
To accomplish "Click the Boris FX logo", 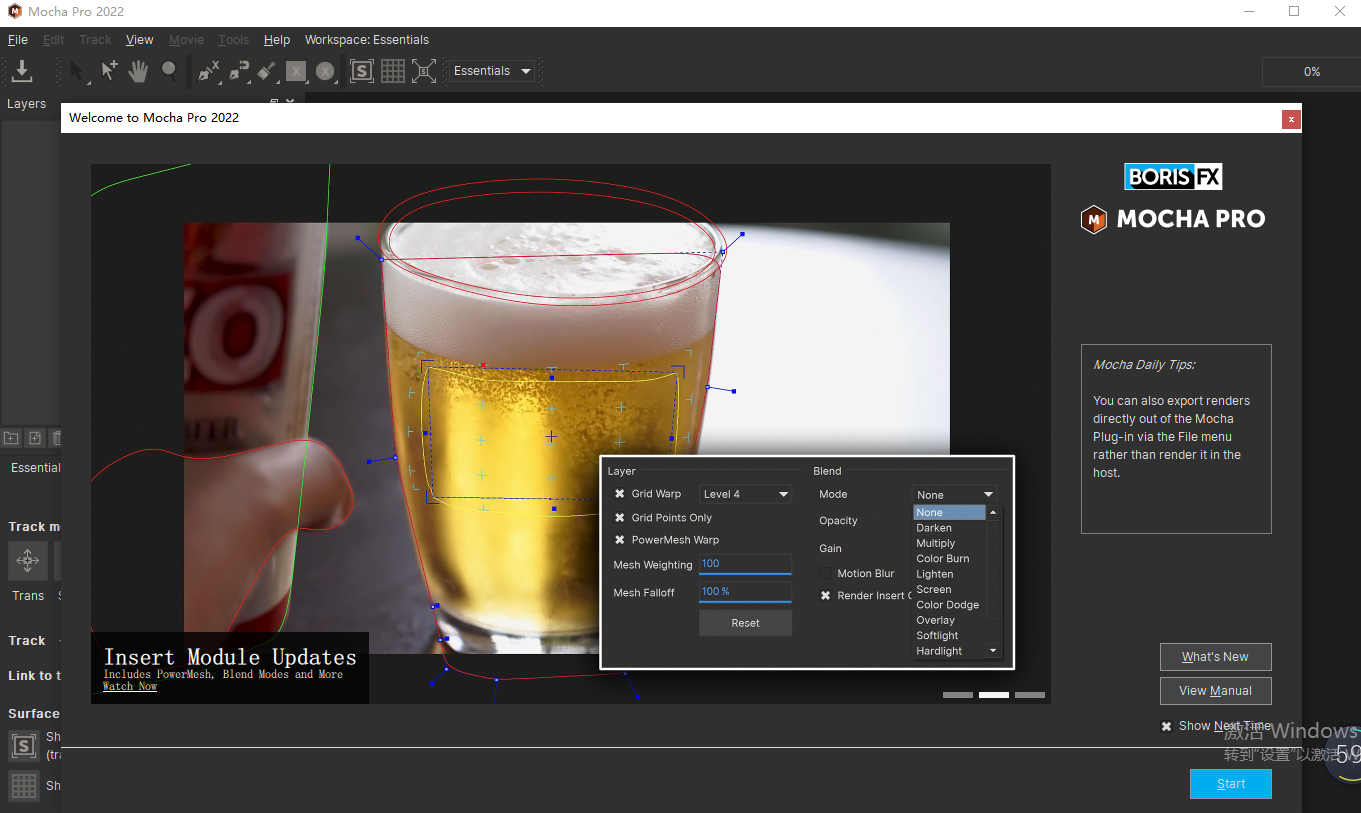I will [x=1173, y=177].
